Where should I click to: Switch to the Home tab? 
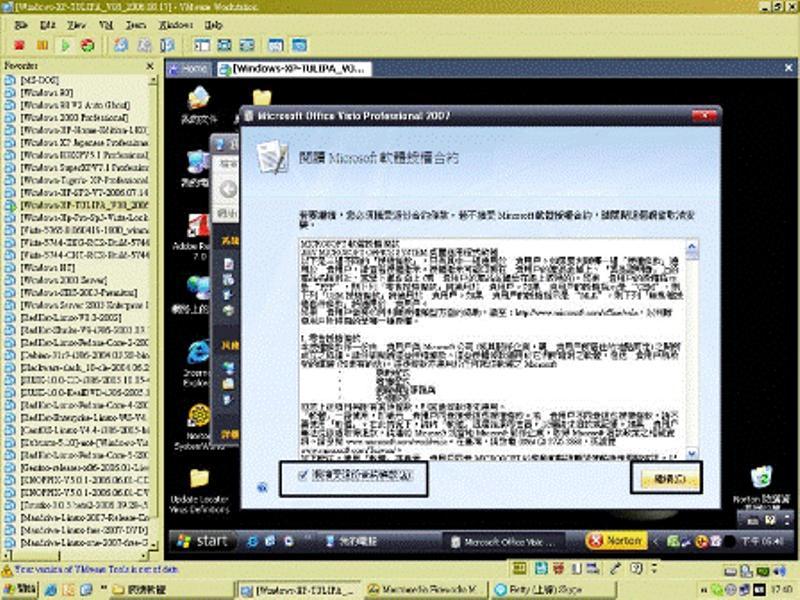(x=189, y=68)
